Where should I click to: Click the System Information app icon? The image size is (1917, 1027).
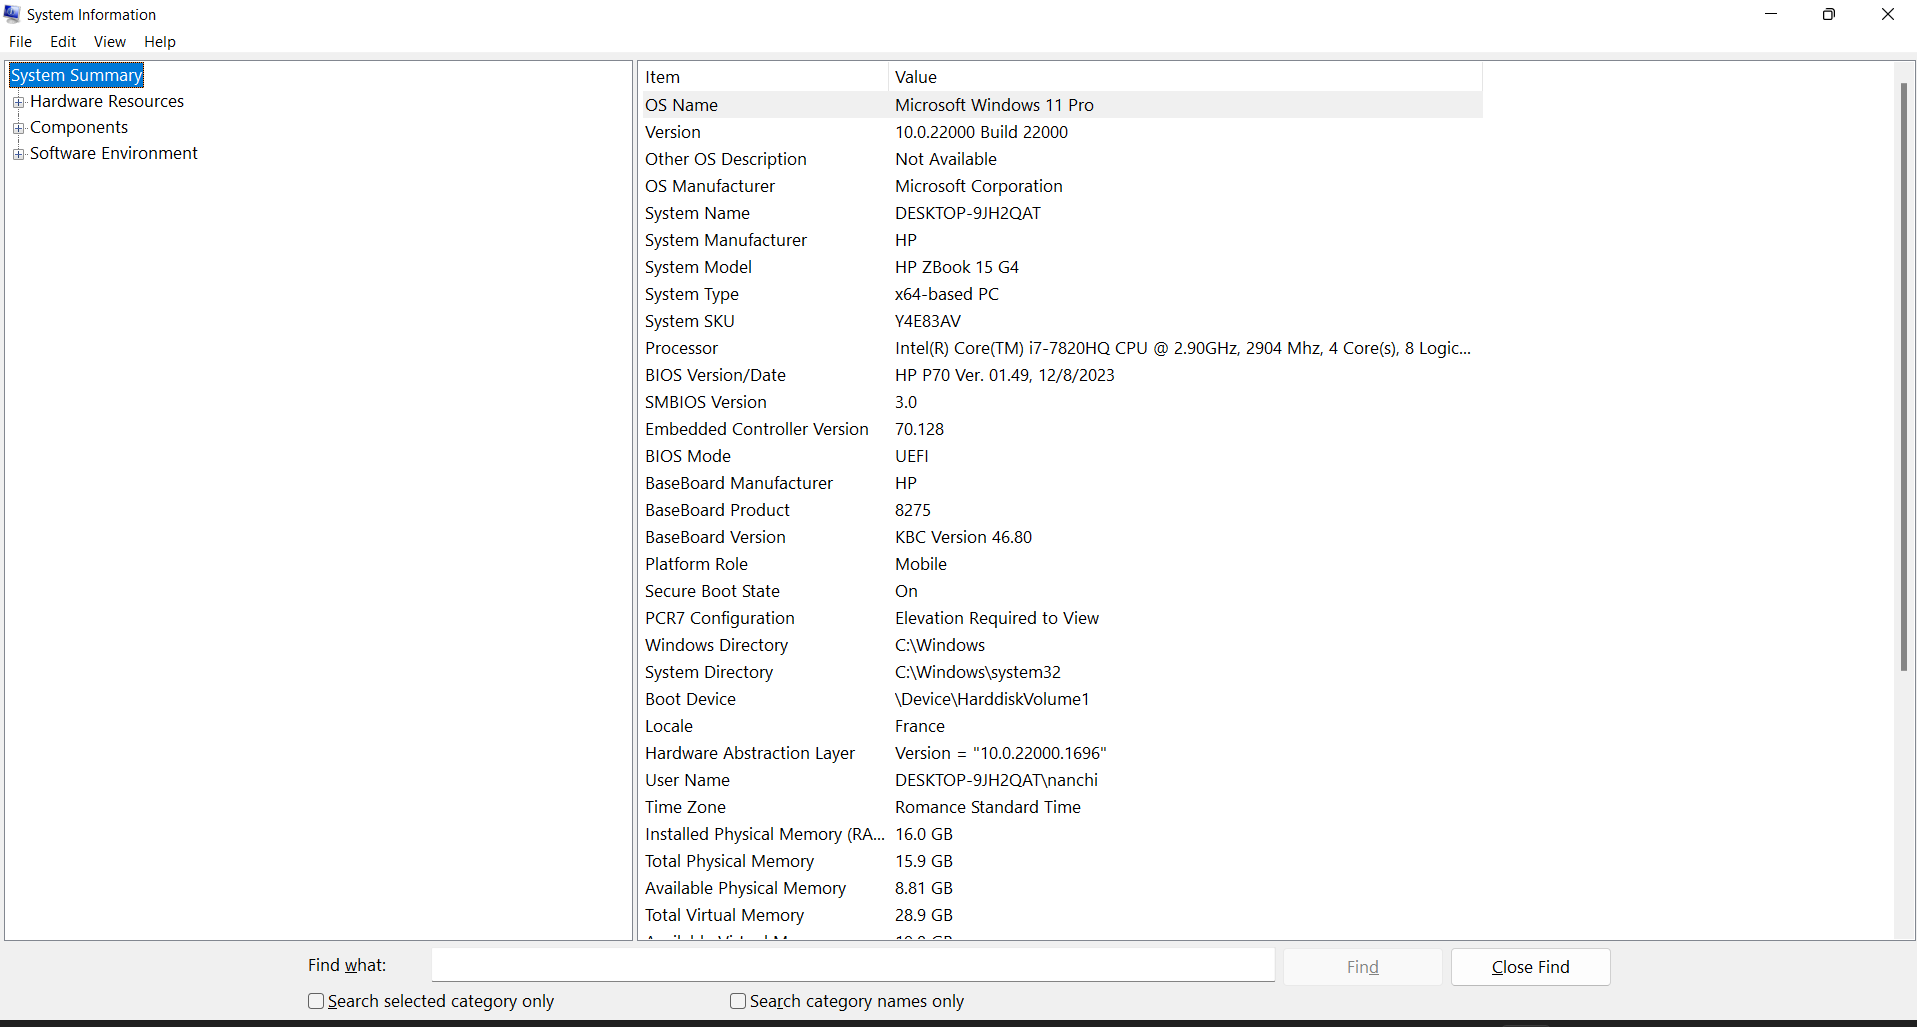12,14
